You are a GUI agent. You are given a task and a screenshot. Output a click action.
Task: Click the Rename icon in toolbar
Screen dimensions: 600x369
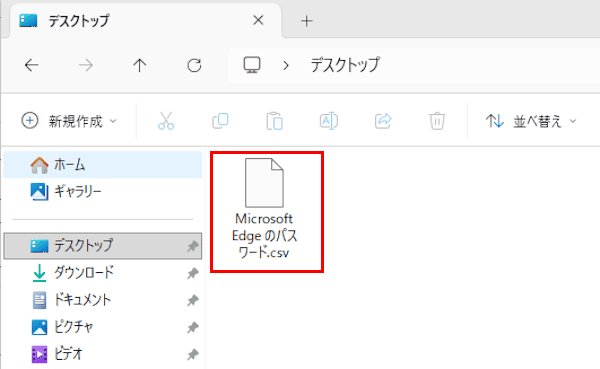click(x=329, y=121)
